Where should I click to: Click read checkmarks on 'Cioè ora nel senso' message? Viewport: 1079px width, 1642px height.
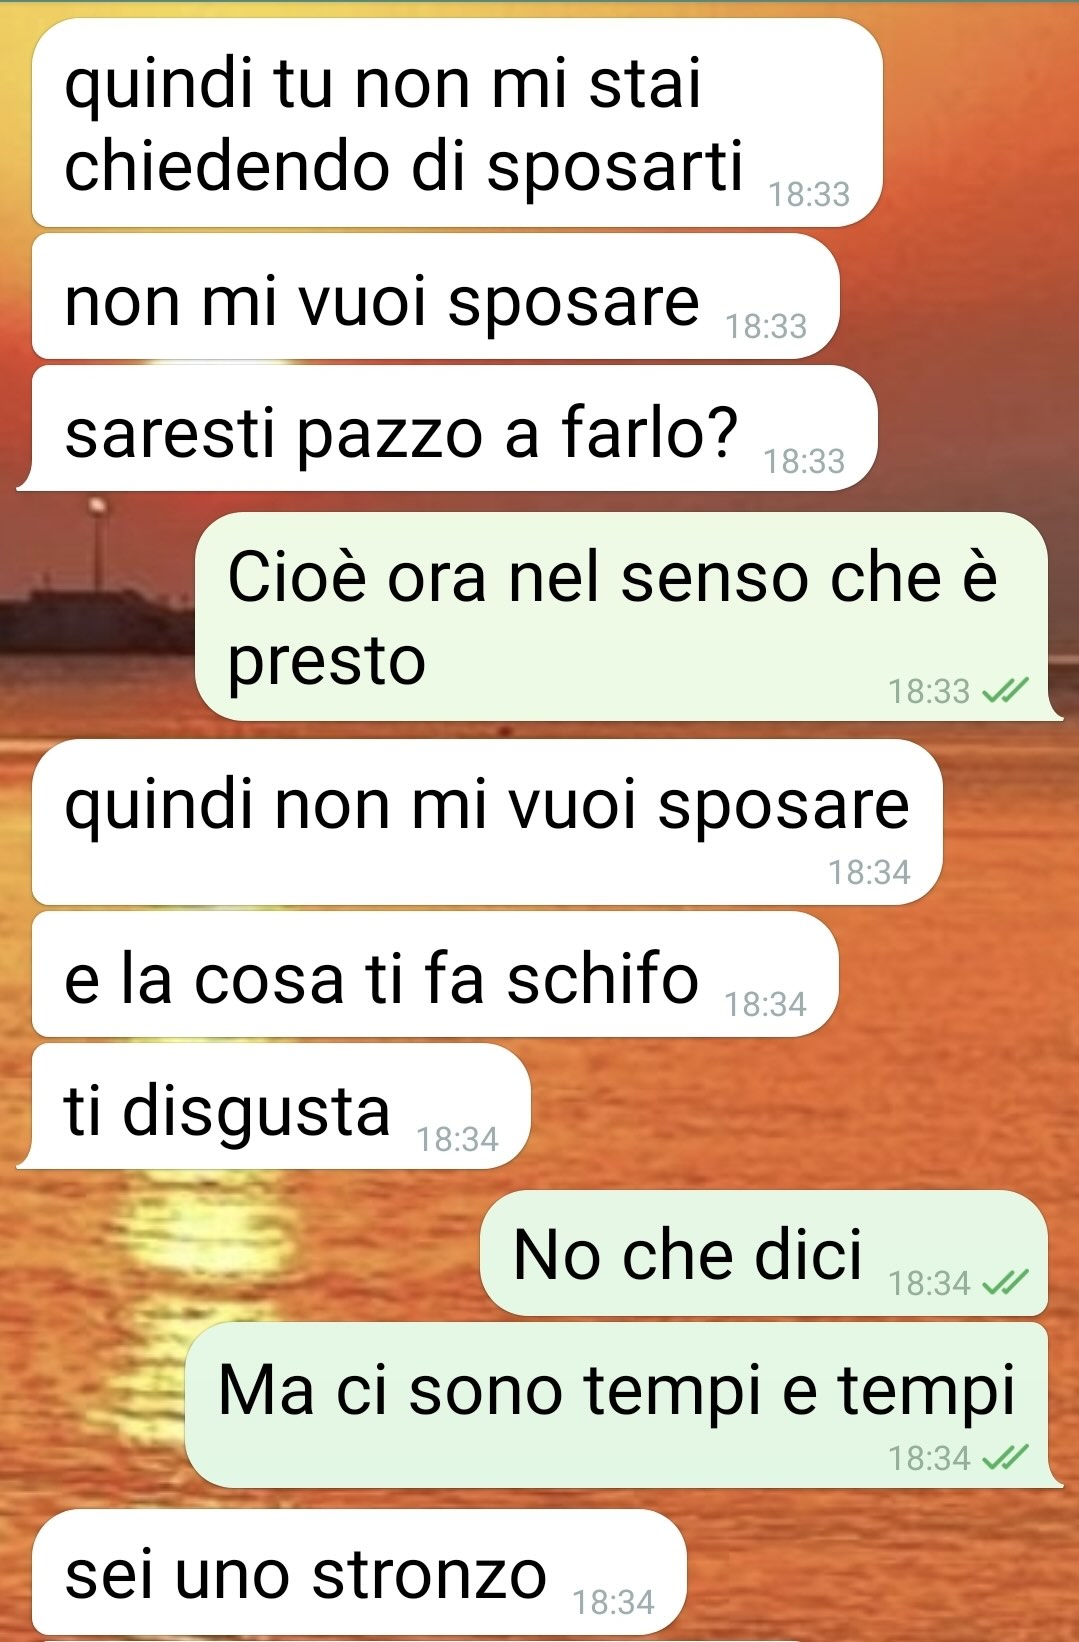tap(1005, 690)
